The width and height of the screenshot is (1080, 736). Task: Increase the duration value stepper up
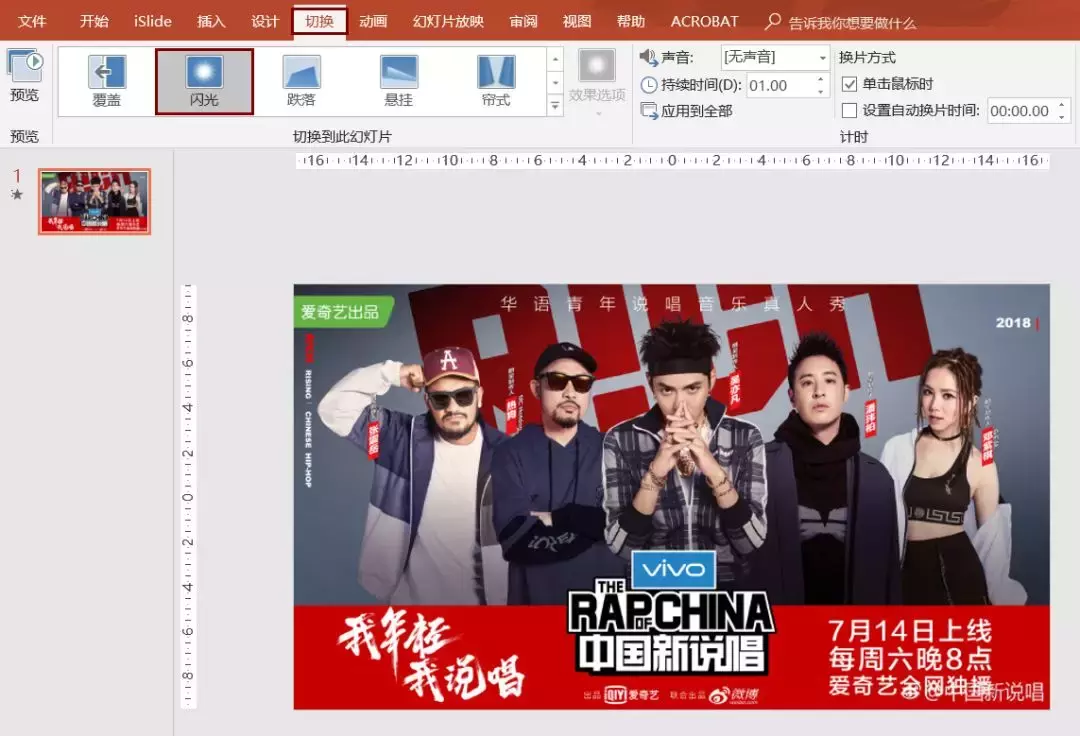point(820,80)
